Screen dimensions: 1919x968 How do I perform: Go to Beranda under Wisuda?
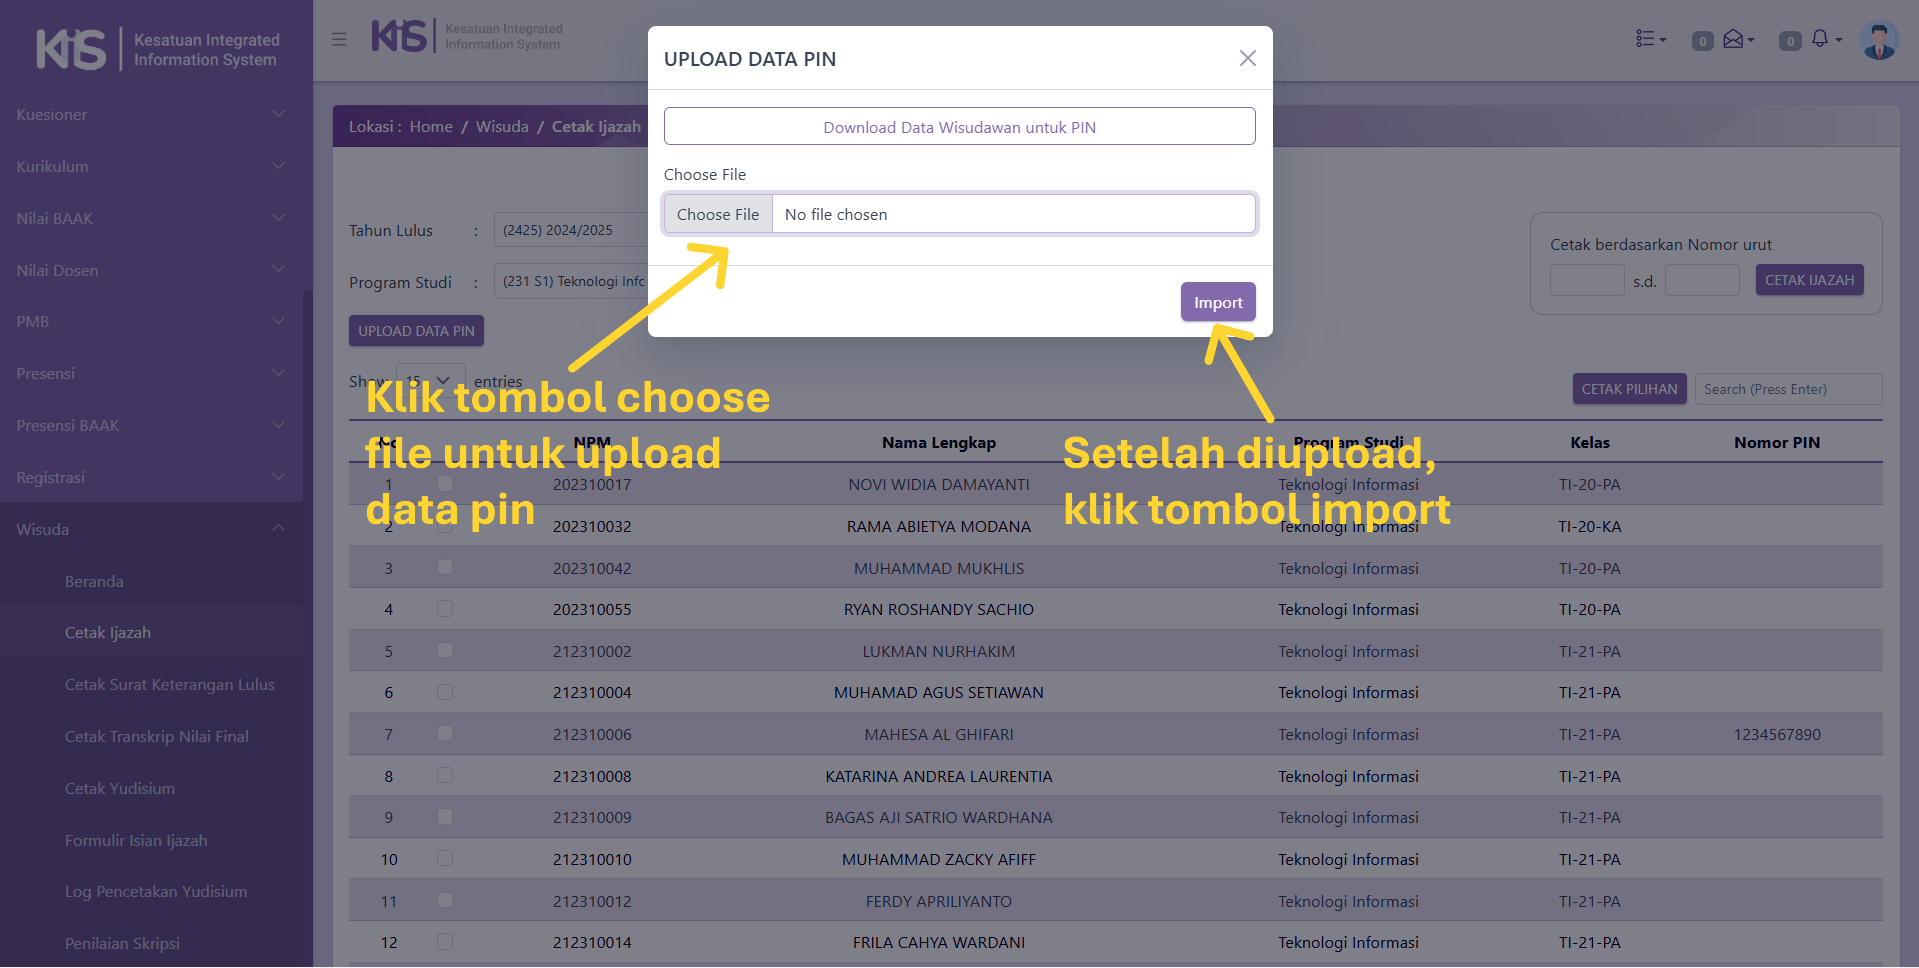tap(94, 582)
